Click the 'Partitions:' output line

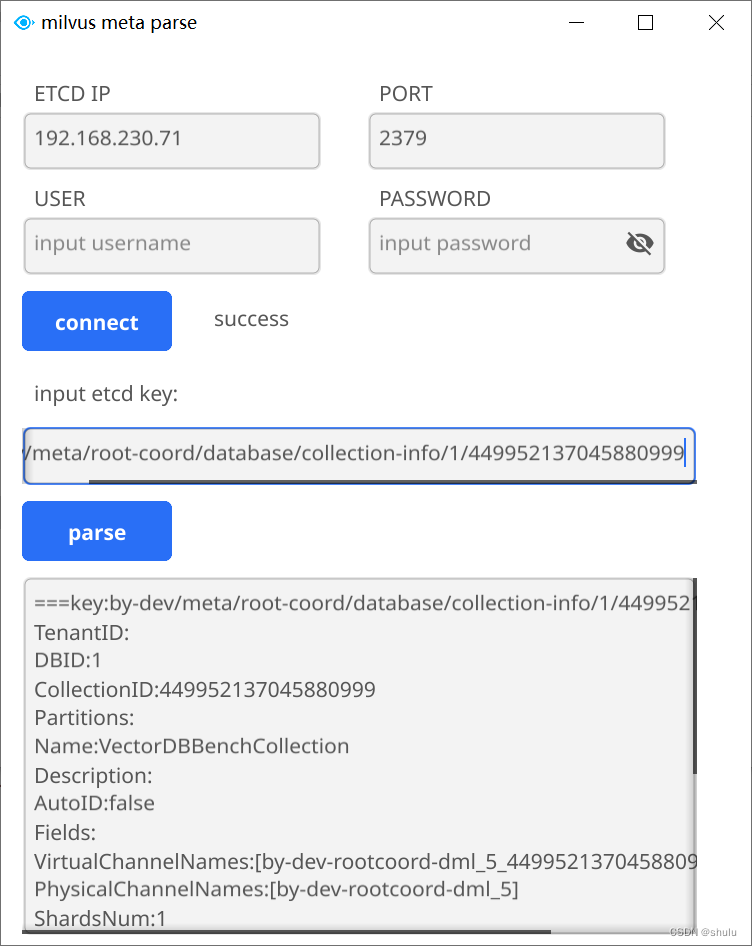point(84,717)
